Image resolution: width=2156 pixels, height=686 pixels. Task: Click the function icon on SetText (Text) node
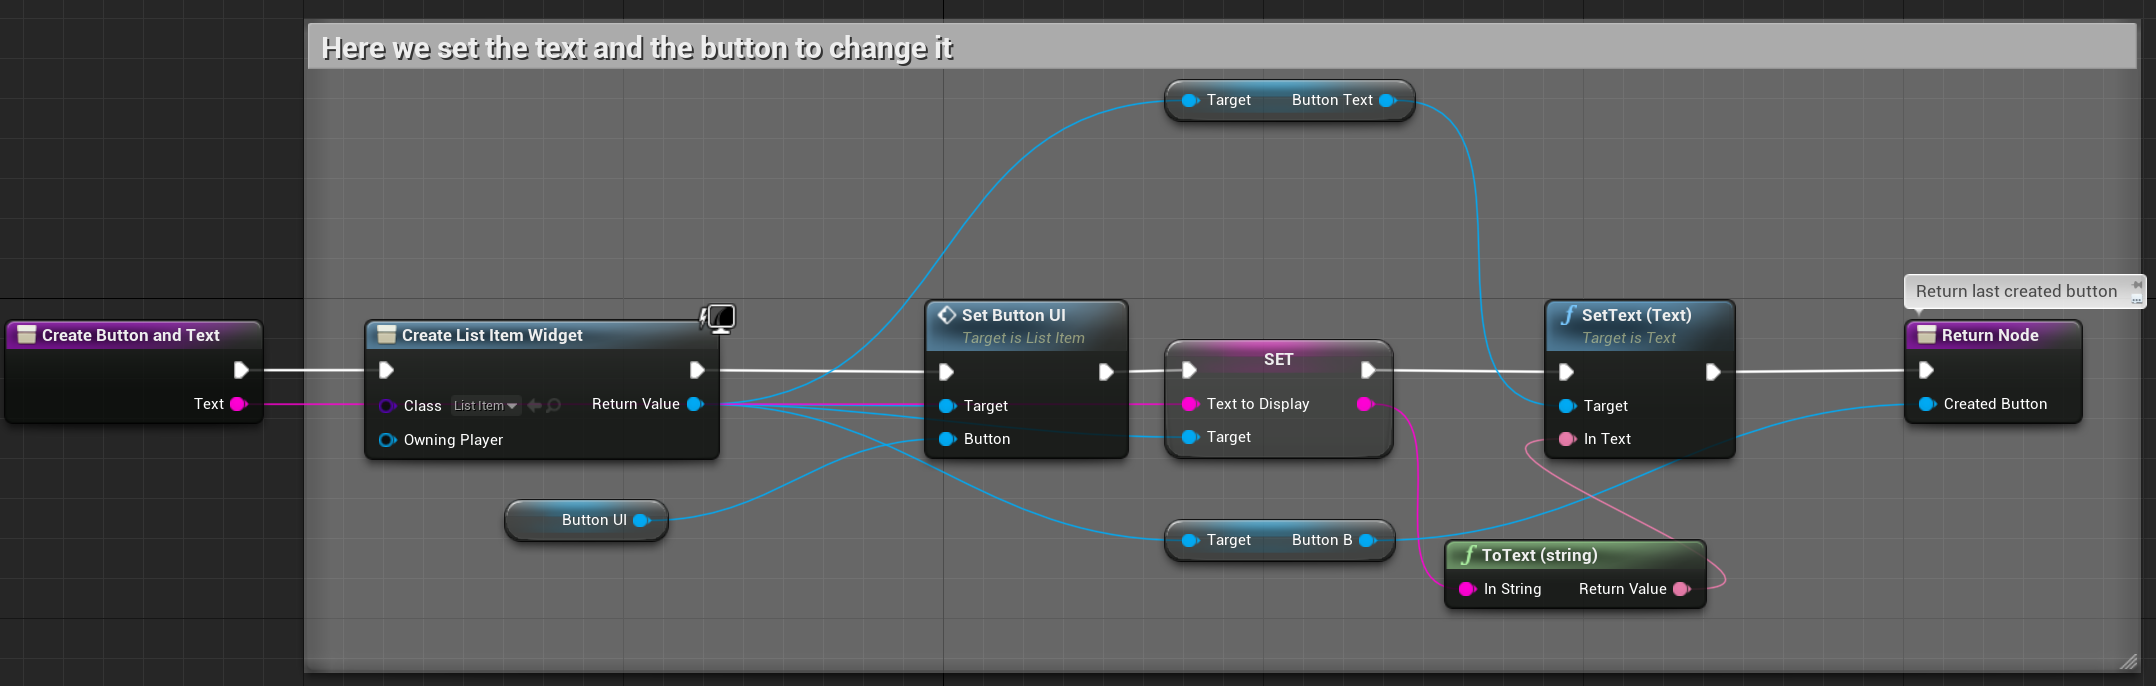(x=1568, y=315)
